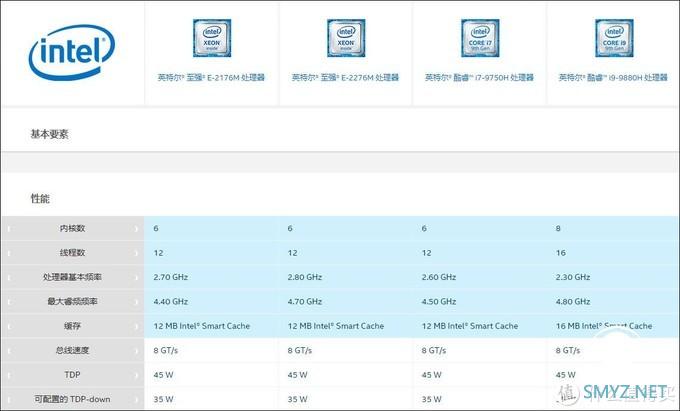Select the 缓存 row label
The image size is (680, 411).
pyautogui.click(x=72, y=326)
